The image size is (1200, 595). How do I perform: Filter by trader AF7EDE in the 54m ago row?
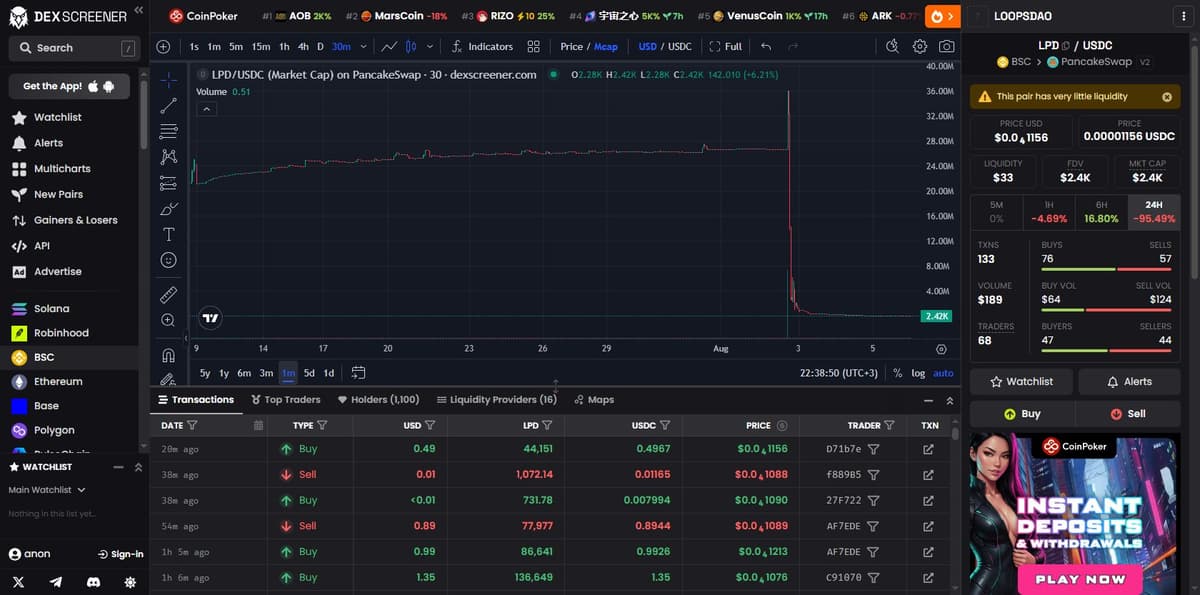click(x=873, y=526)
